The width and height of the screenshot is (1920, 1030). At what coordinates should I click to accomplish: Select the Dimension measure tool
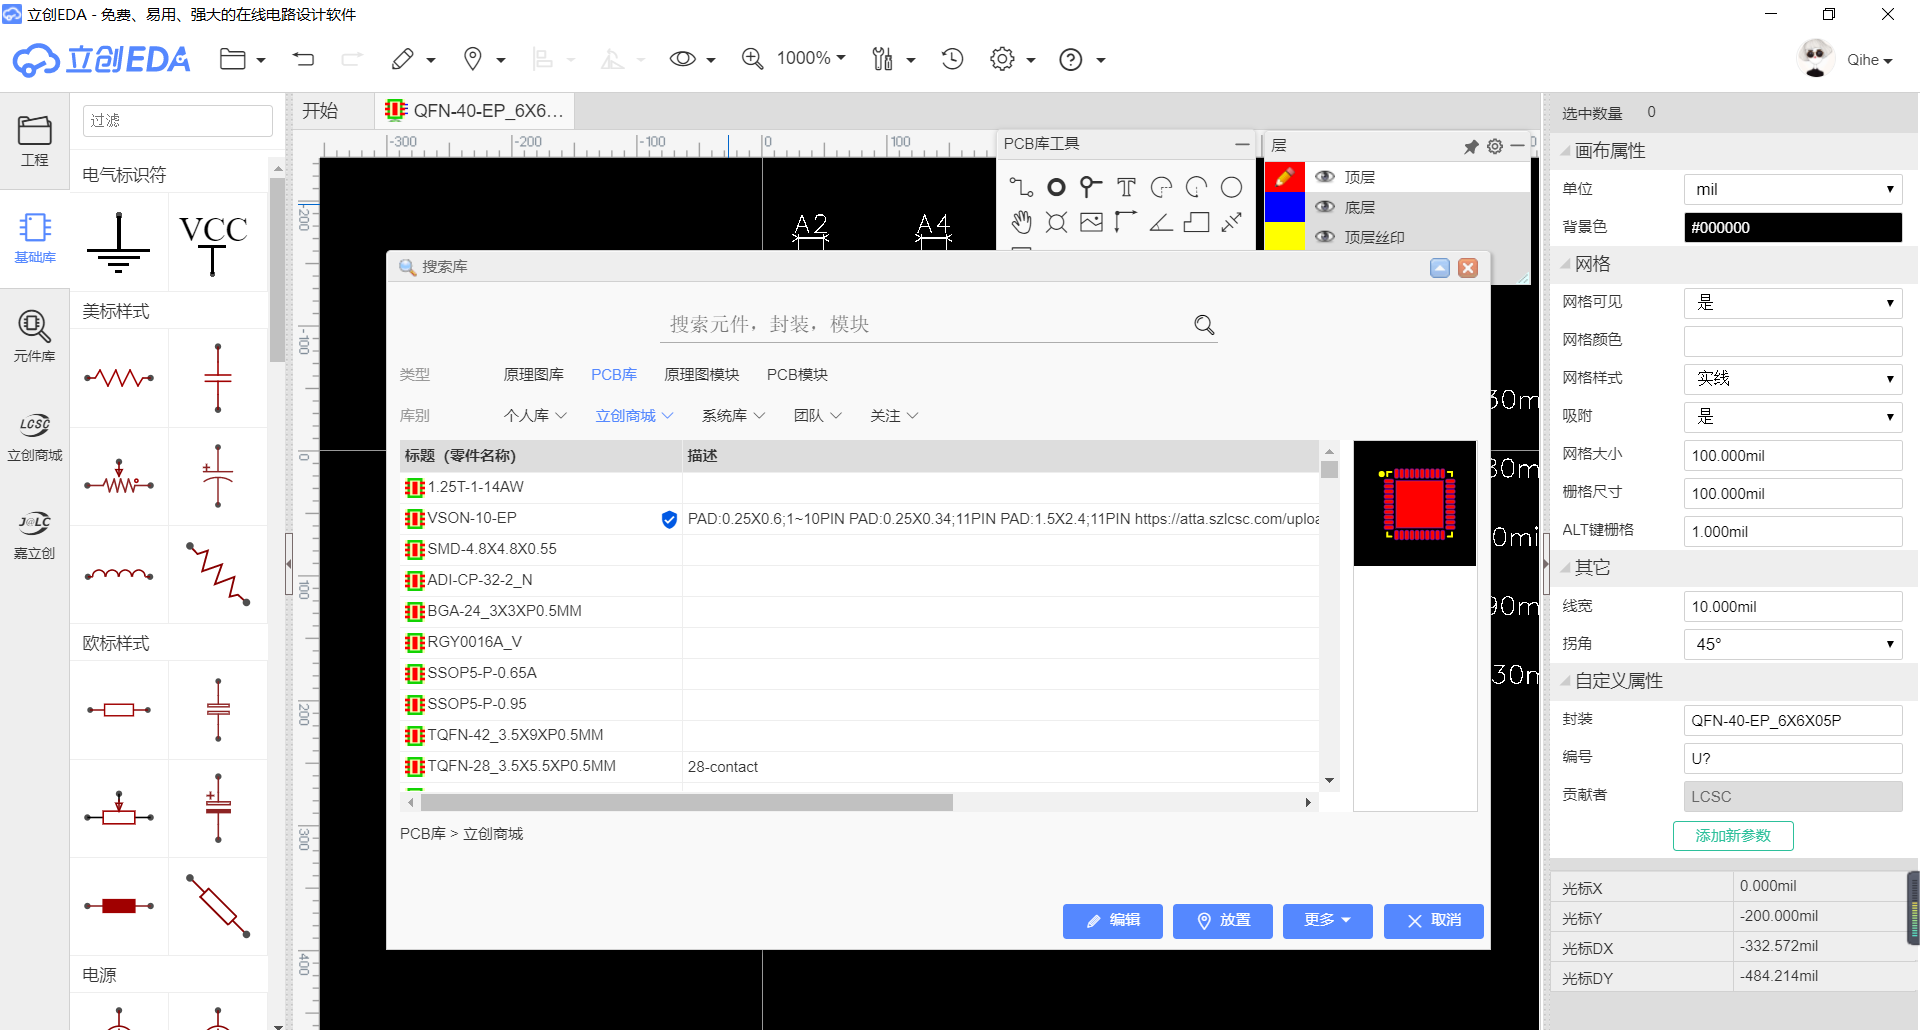[x=1231, y=222]
